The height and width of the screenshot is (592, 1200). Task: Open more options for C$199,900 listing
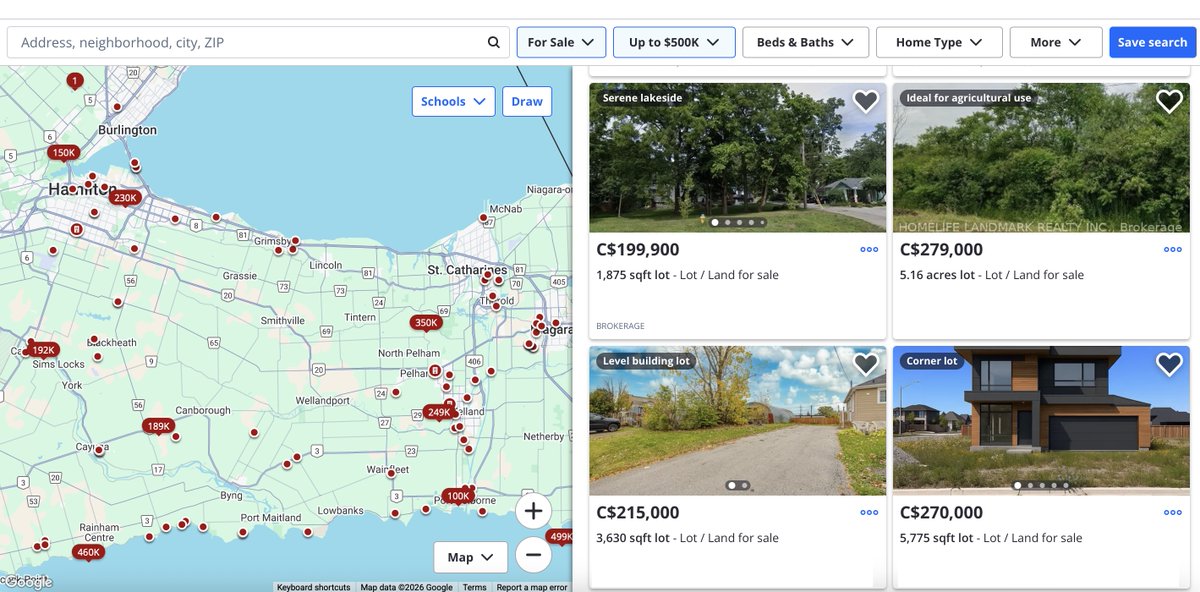869,250
